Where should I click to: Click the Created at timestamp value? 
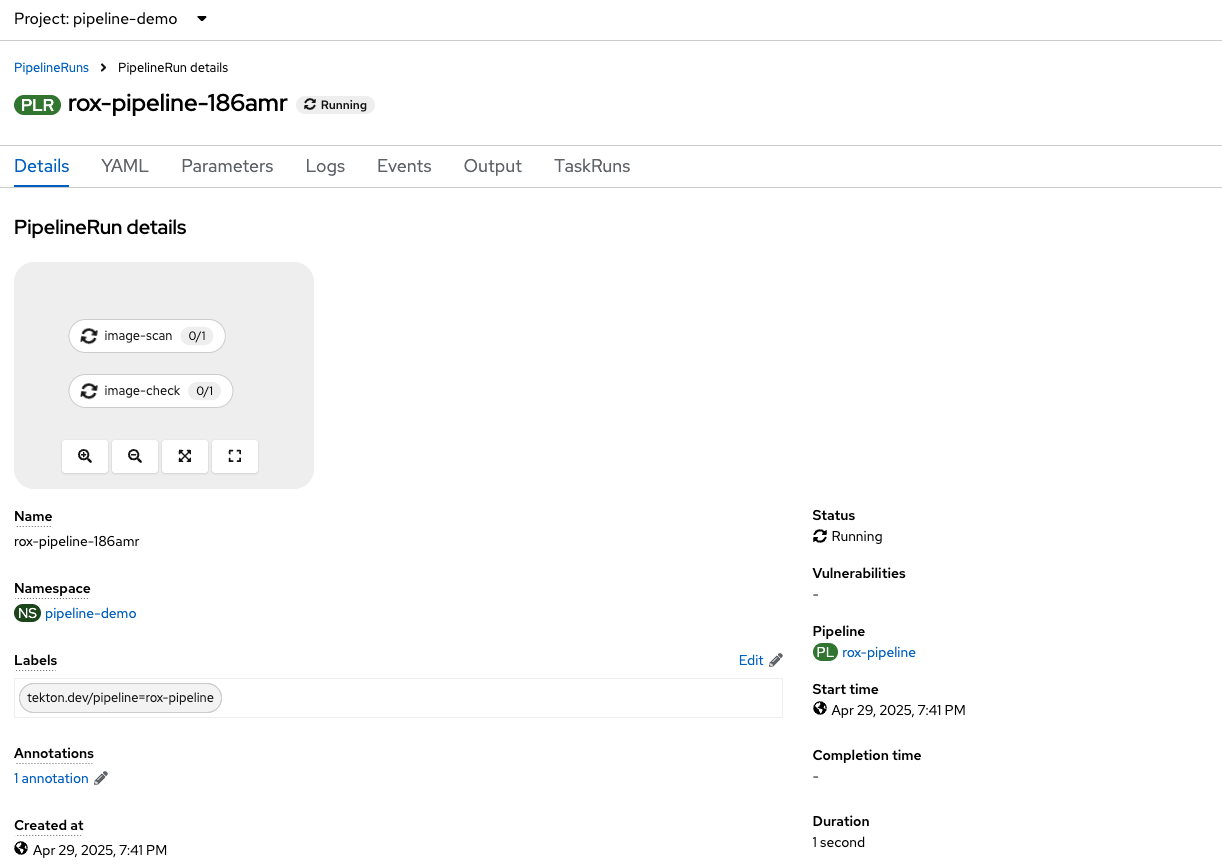pyautogui.click(x=100, y=850)
